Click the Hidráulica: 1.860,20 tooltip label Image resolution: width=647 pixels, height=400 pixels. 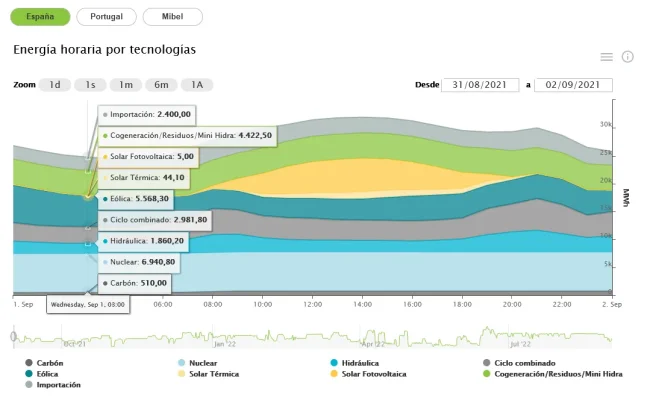[x=143, y=241]
